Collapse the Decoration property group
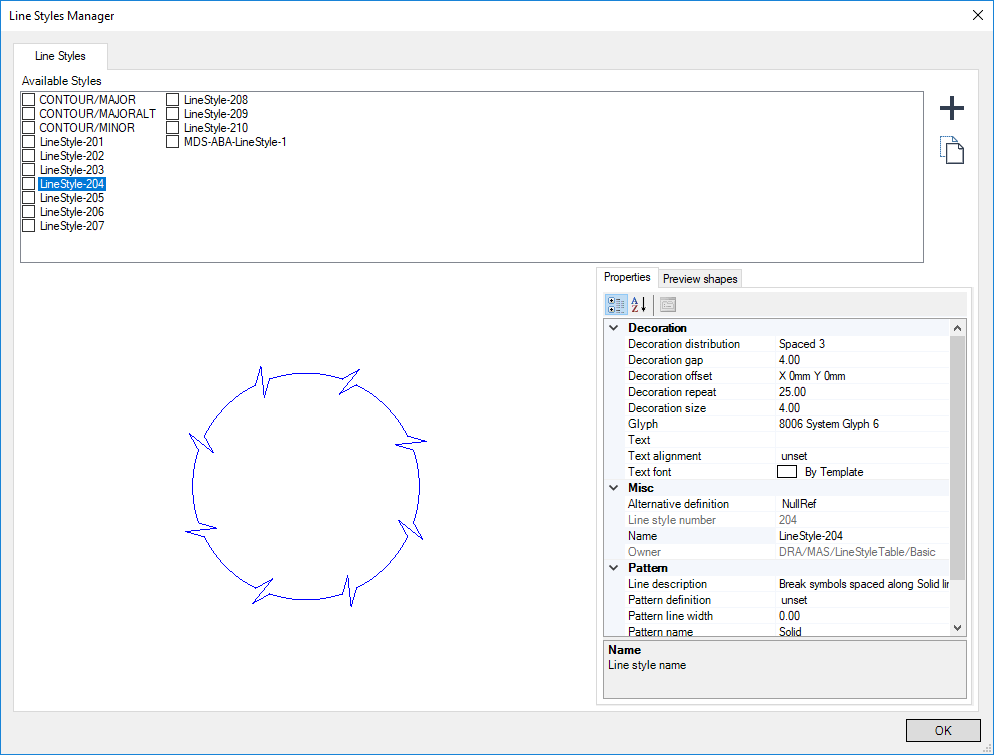The width and height of the screenshot is (994, 755). coord(613,328)
